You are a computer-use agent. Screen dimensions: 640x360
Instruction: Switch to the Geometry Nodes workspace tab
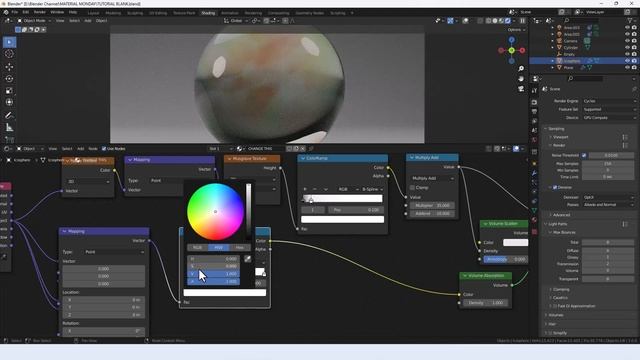[x=310, y=13]
